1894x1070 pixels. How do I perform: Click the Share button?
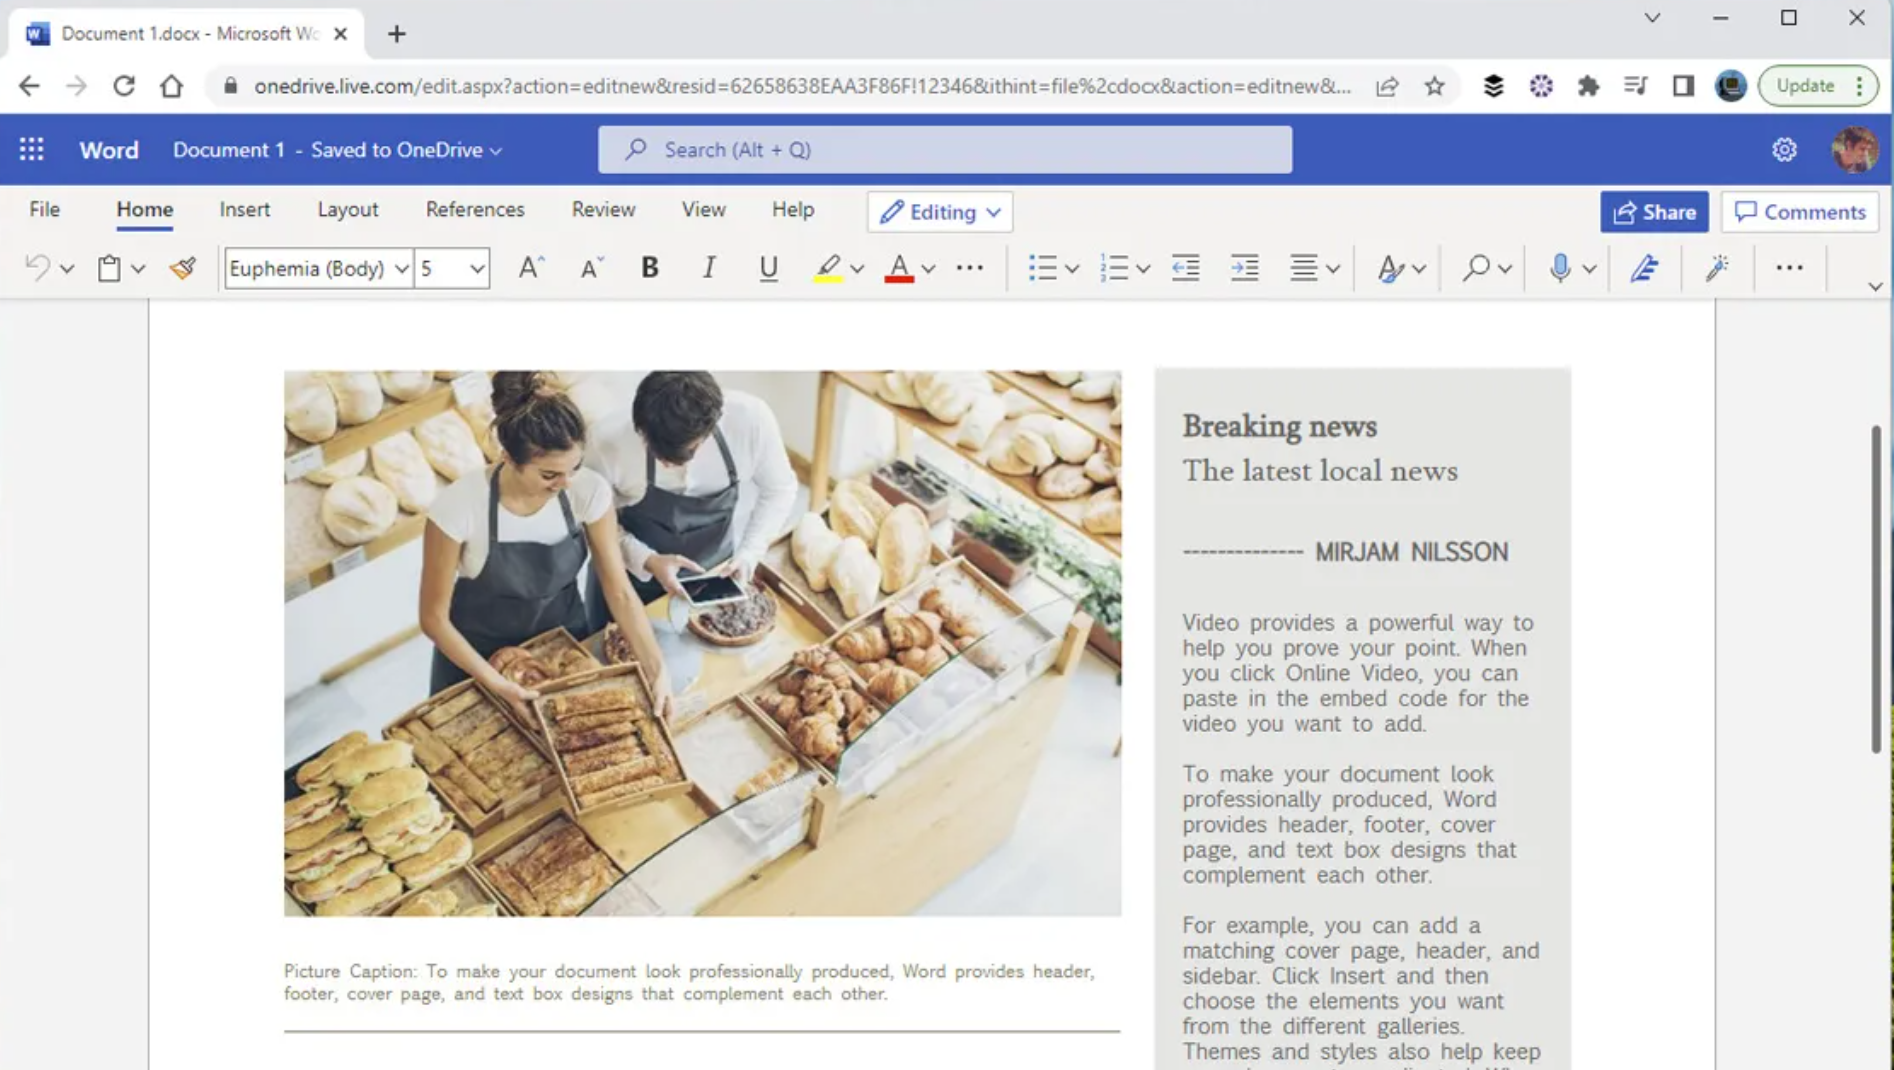pyautogui.click(x=1653, y=212)
